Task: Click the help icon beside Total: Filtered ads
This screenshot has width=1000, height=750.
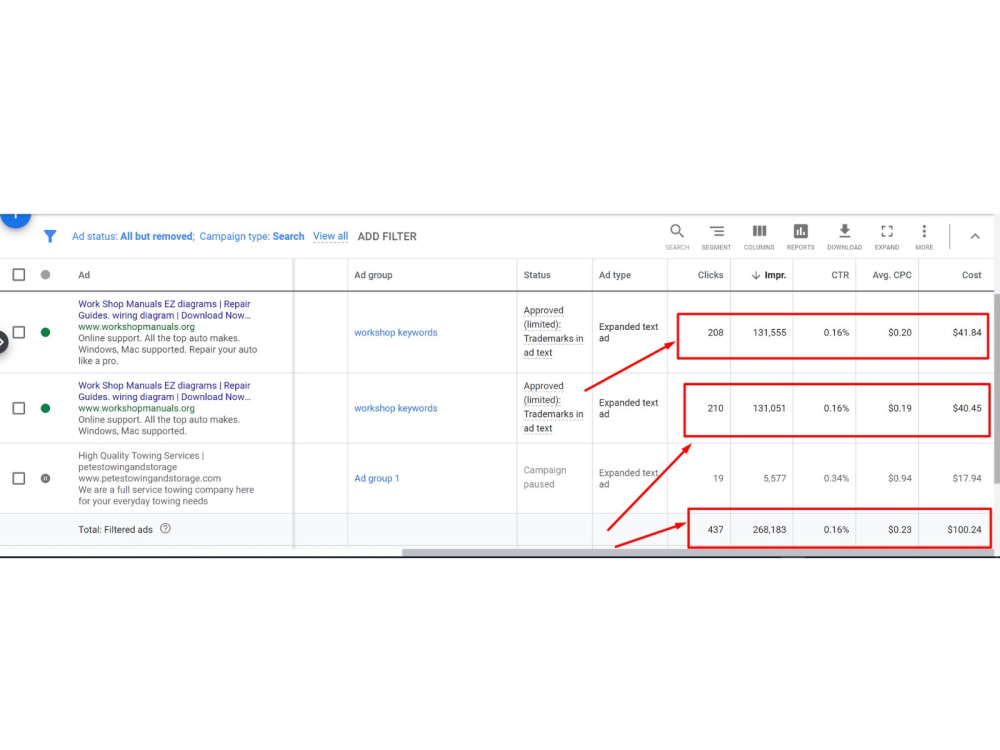Action: point(165,529)
